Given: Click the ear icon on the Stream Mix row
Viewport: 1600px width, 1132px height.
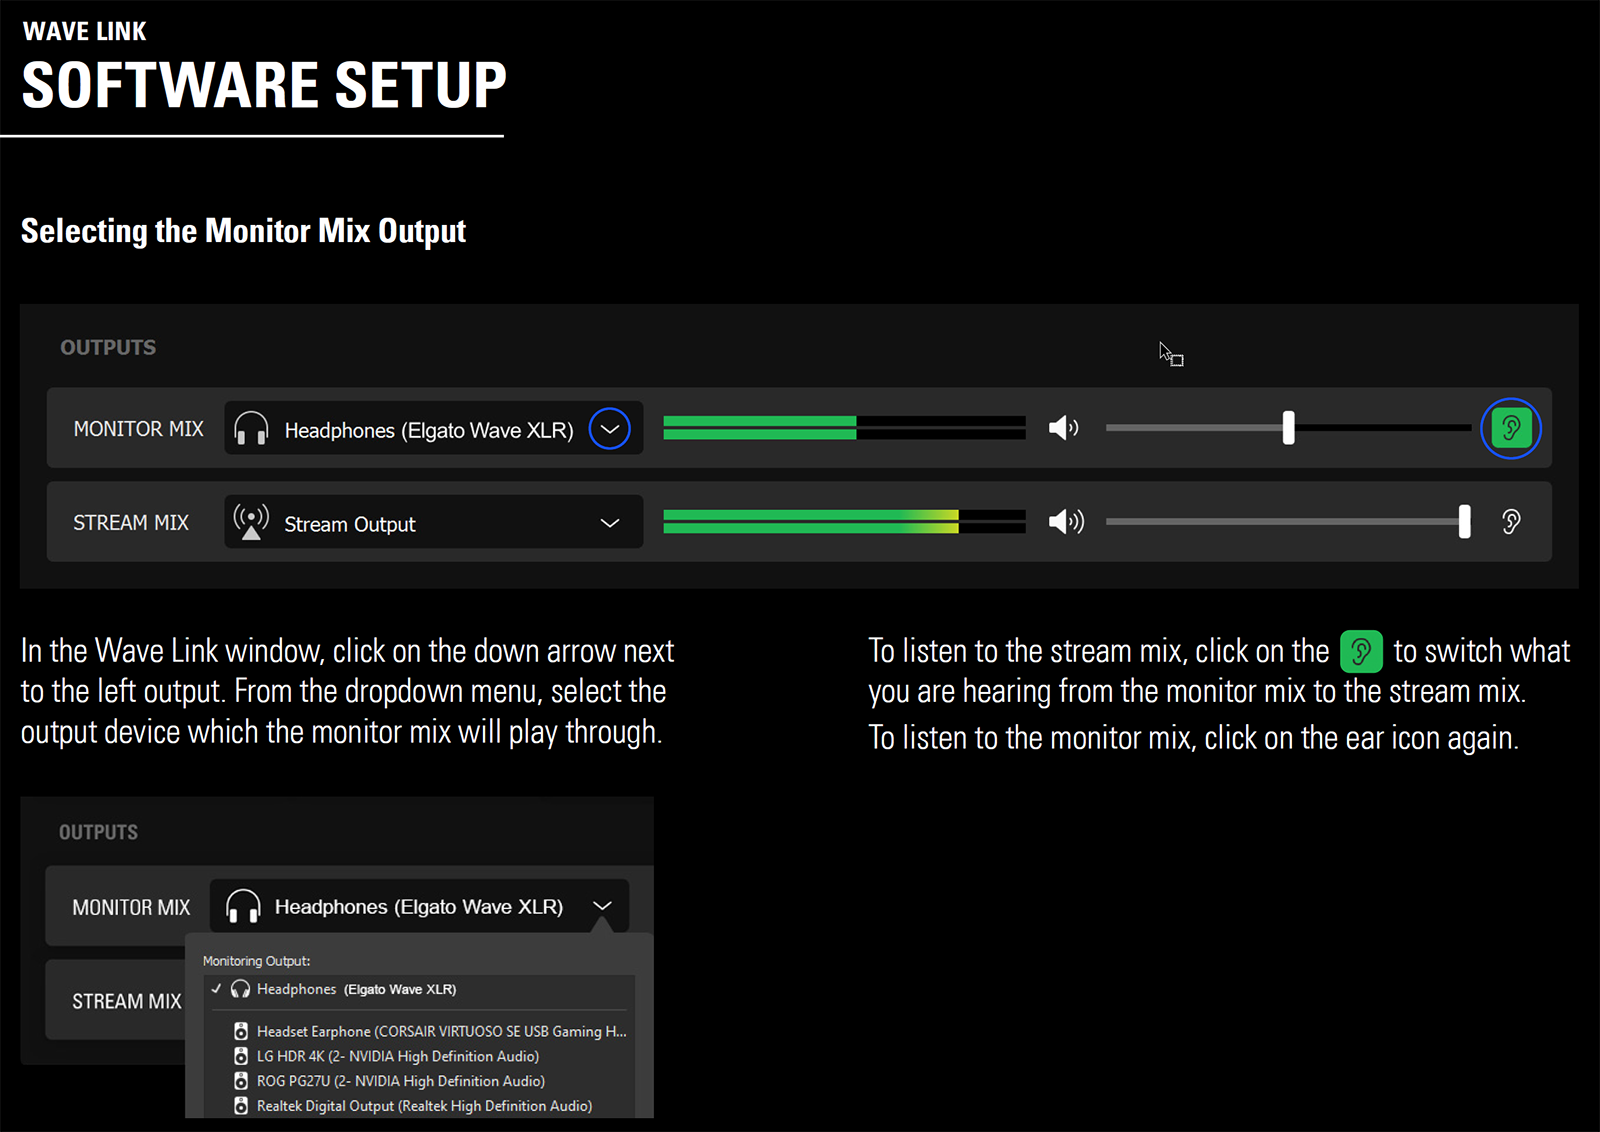Looking at the screenshot, I should (x=1511, y=521).
